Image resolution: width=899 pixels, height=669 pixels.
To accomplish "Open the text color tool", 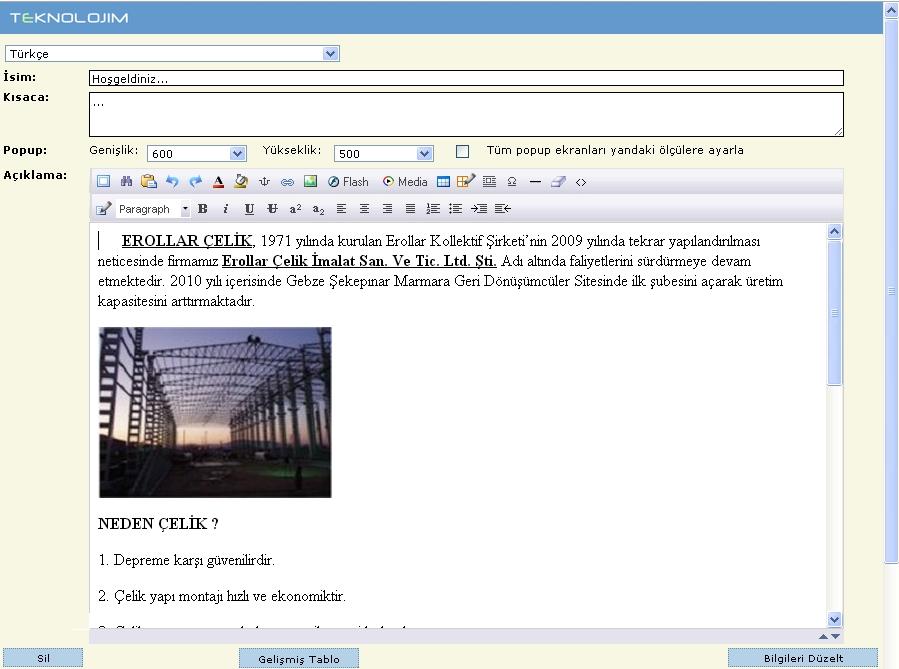I will 218,182.
